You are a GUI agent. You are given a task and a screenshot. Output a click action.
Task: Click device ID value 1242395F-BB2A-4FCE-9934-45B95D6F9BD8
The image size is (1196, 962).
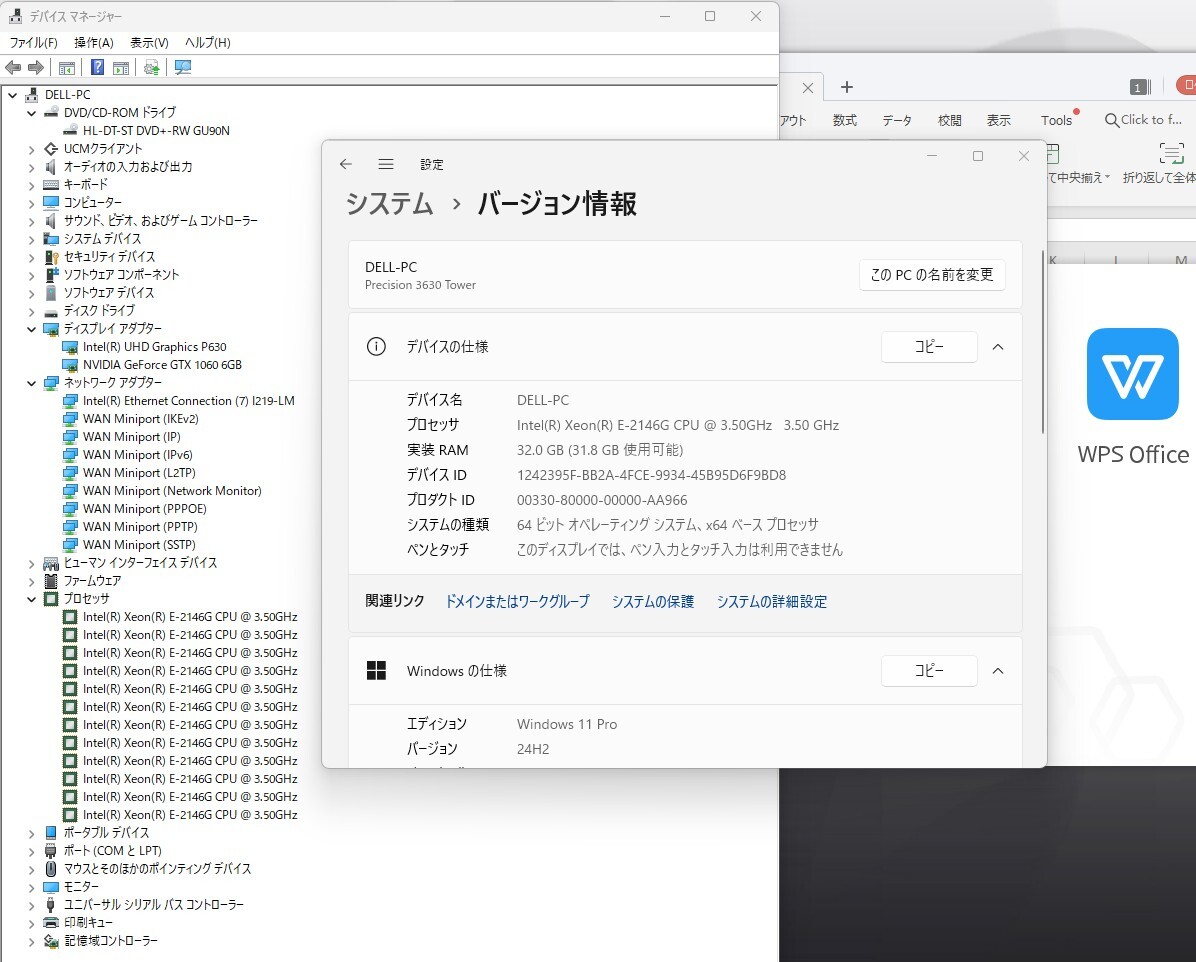click(x=651, y=475)
